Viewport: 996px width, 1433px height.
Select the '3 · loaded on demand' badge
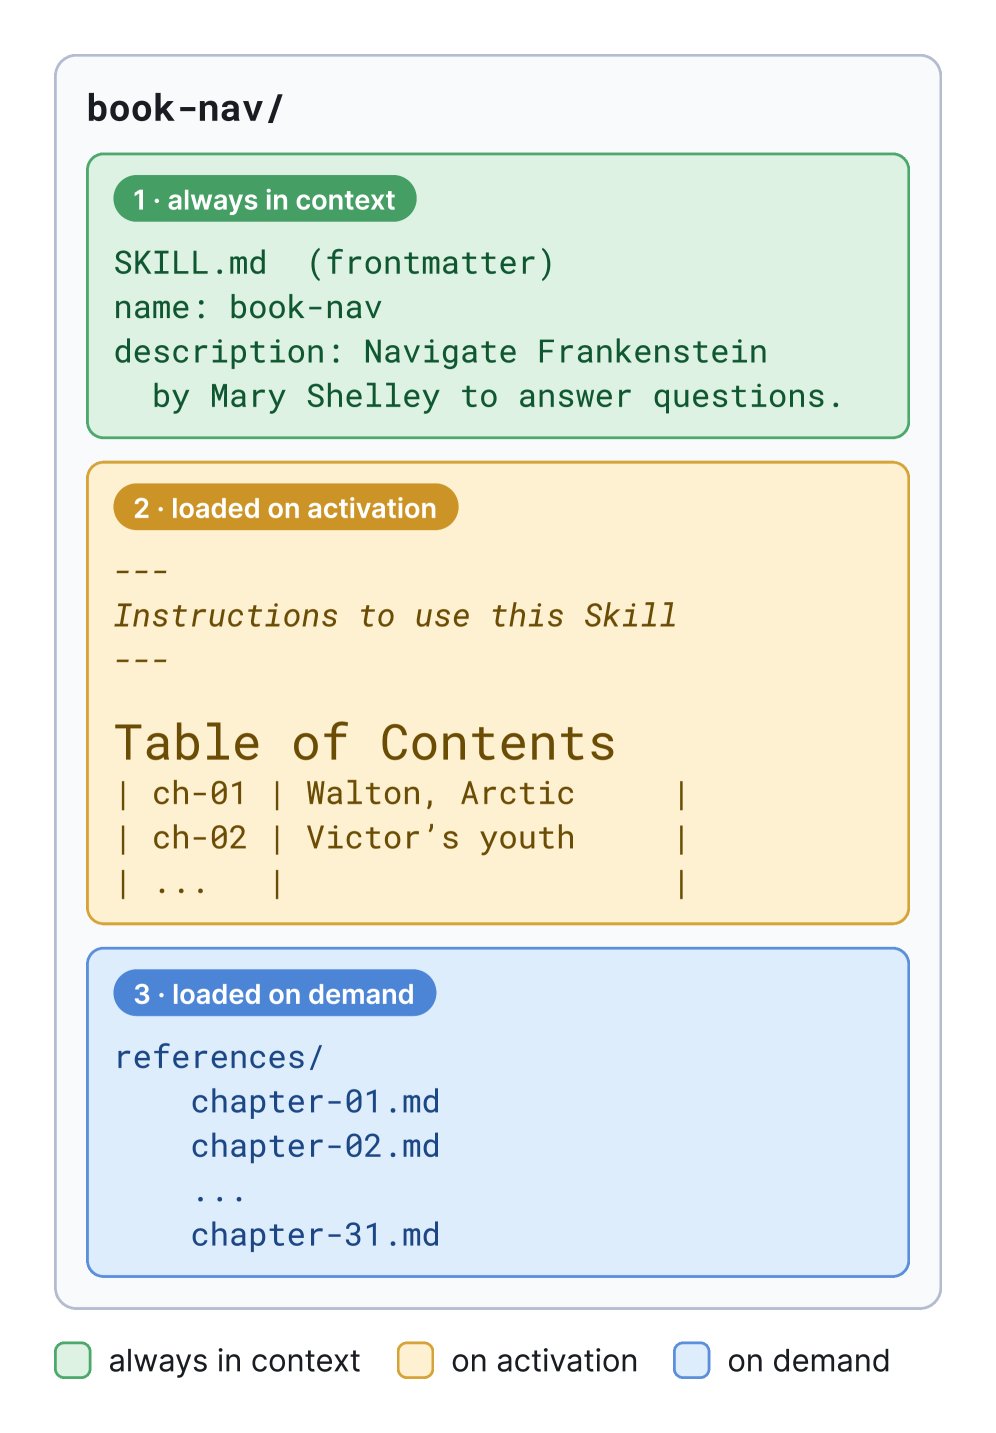click(x=275, y=994)
